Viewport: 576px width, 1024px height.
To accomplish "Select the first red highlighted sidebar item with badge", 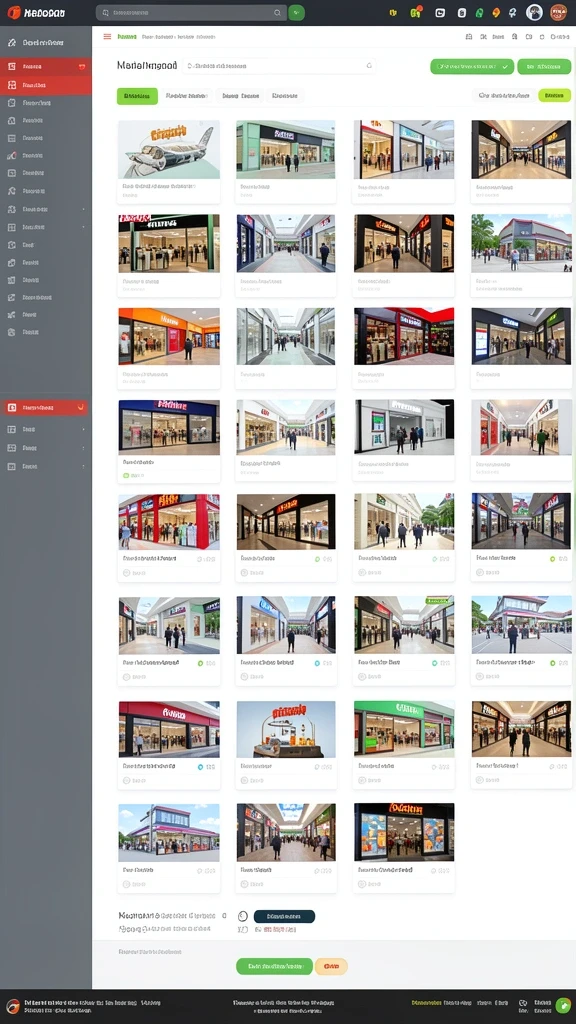I will point(46,66).
